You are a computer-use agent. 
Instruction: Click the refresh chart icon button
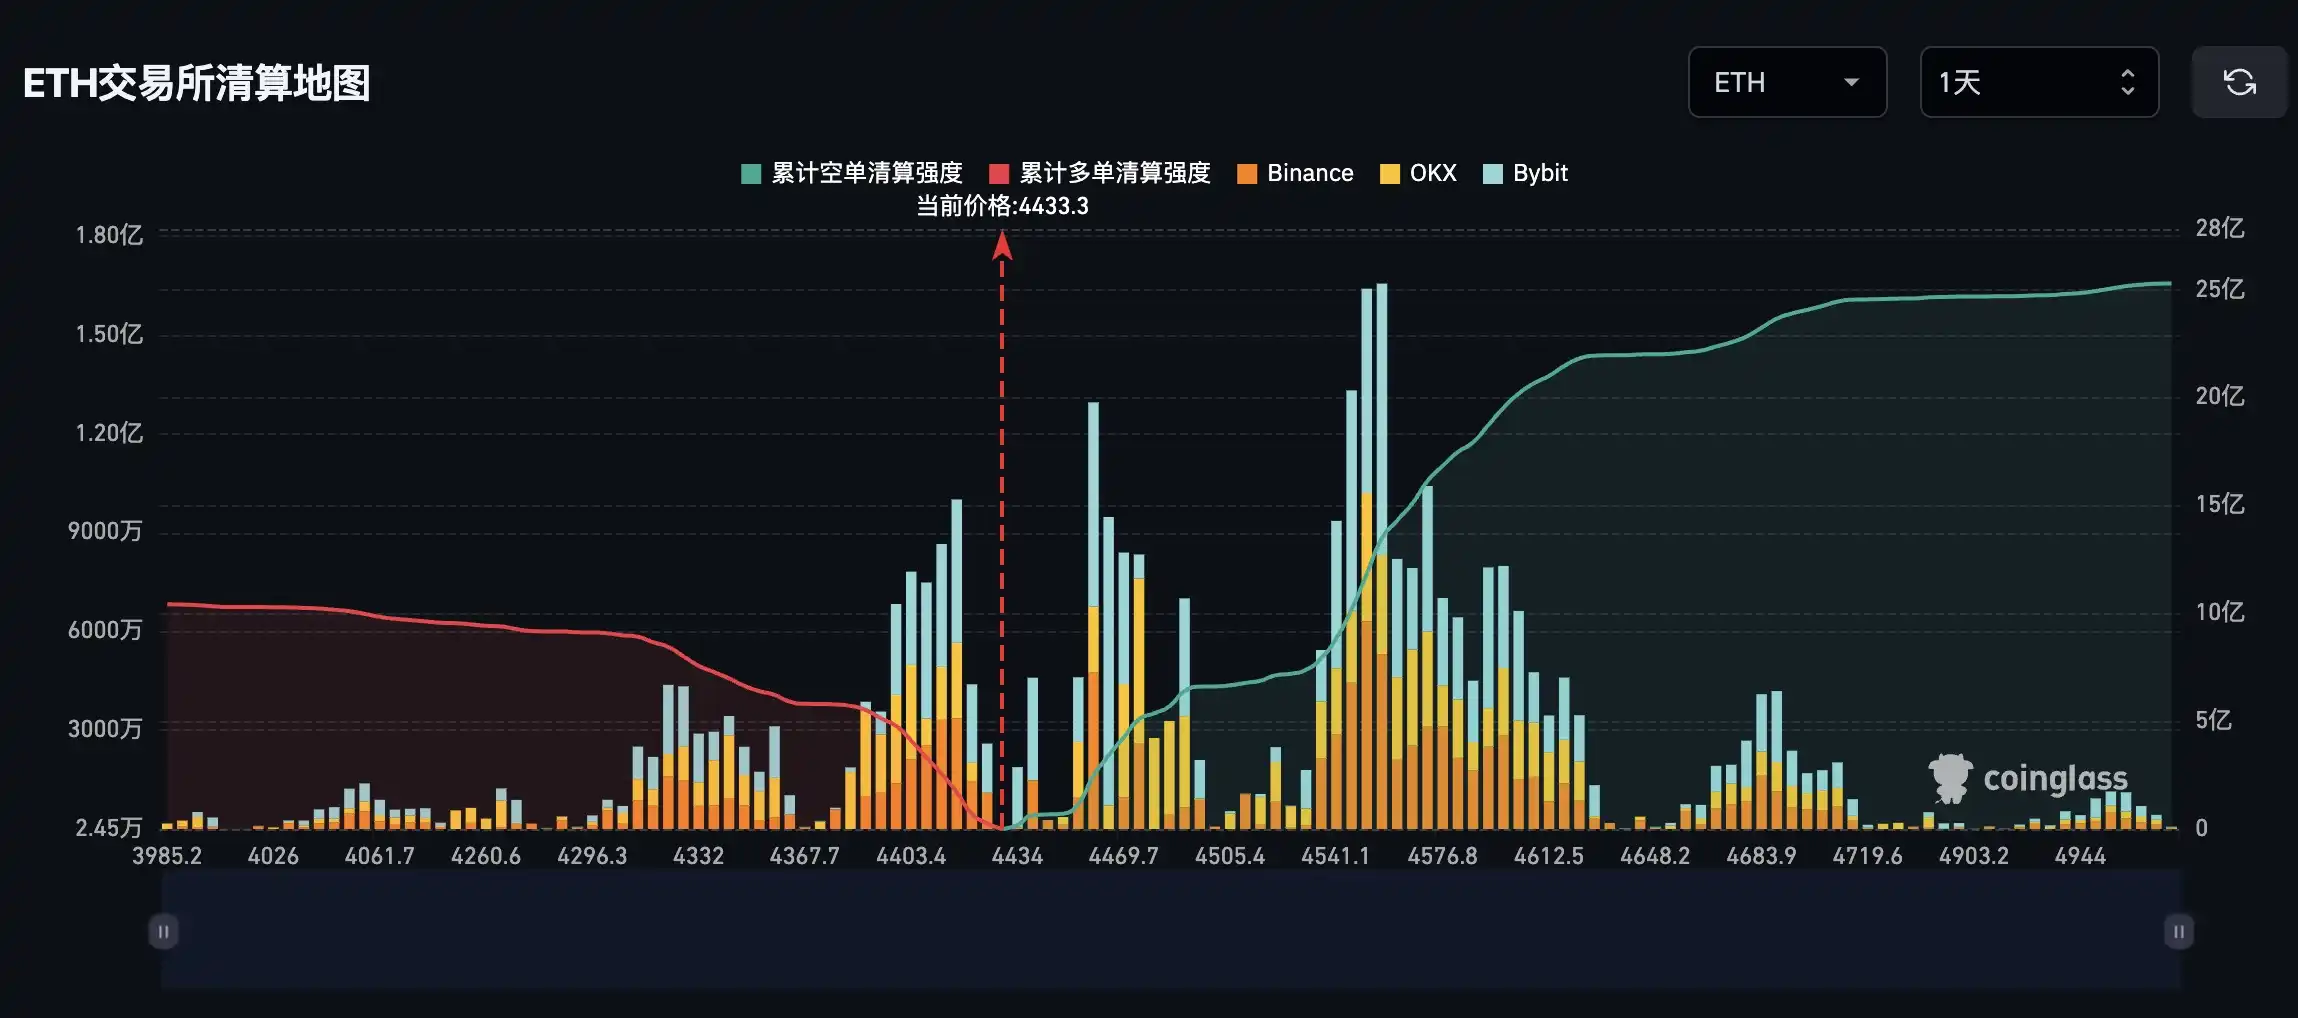2239,82
